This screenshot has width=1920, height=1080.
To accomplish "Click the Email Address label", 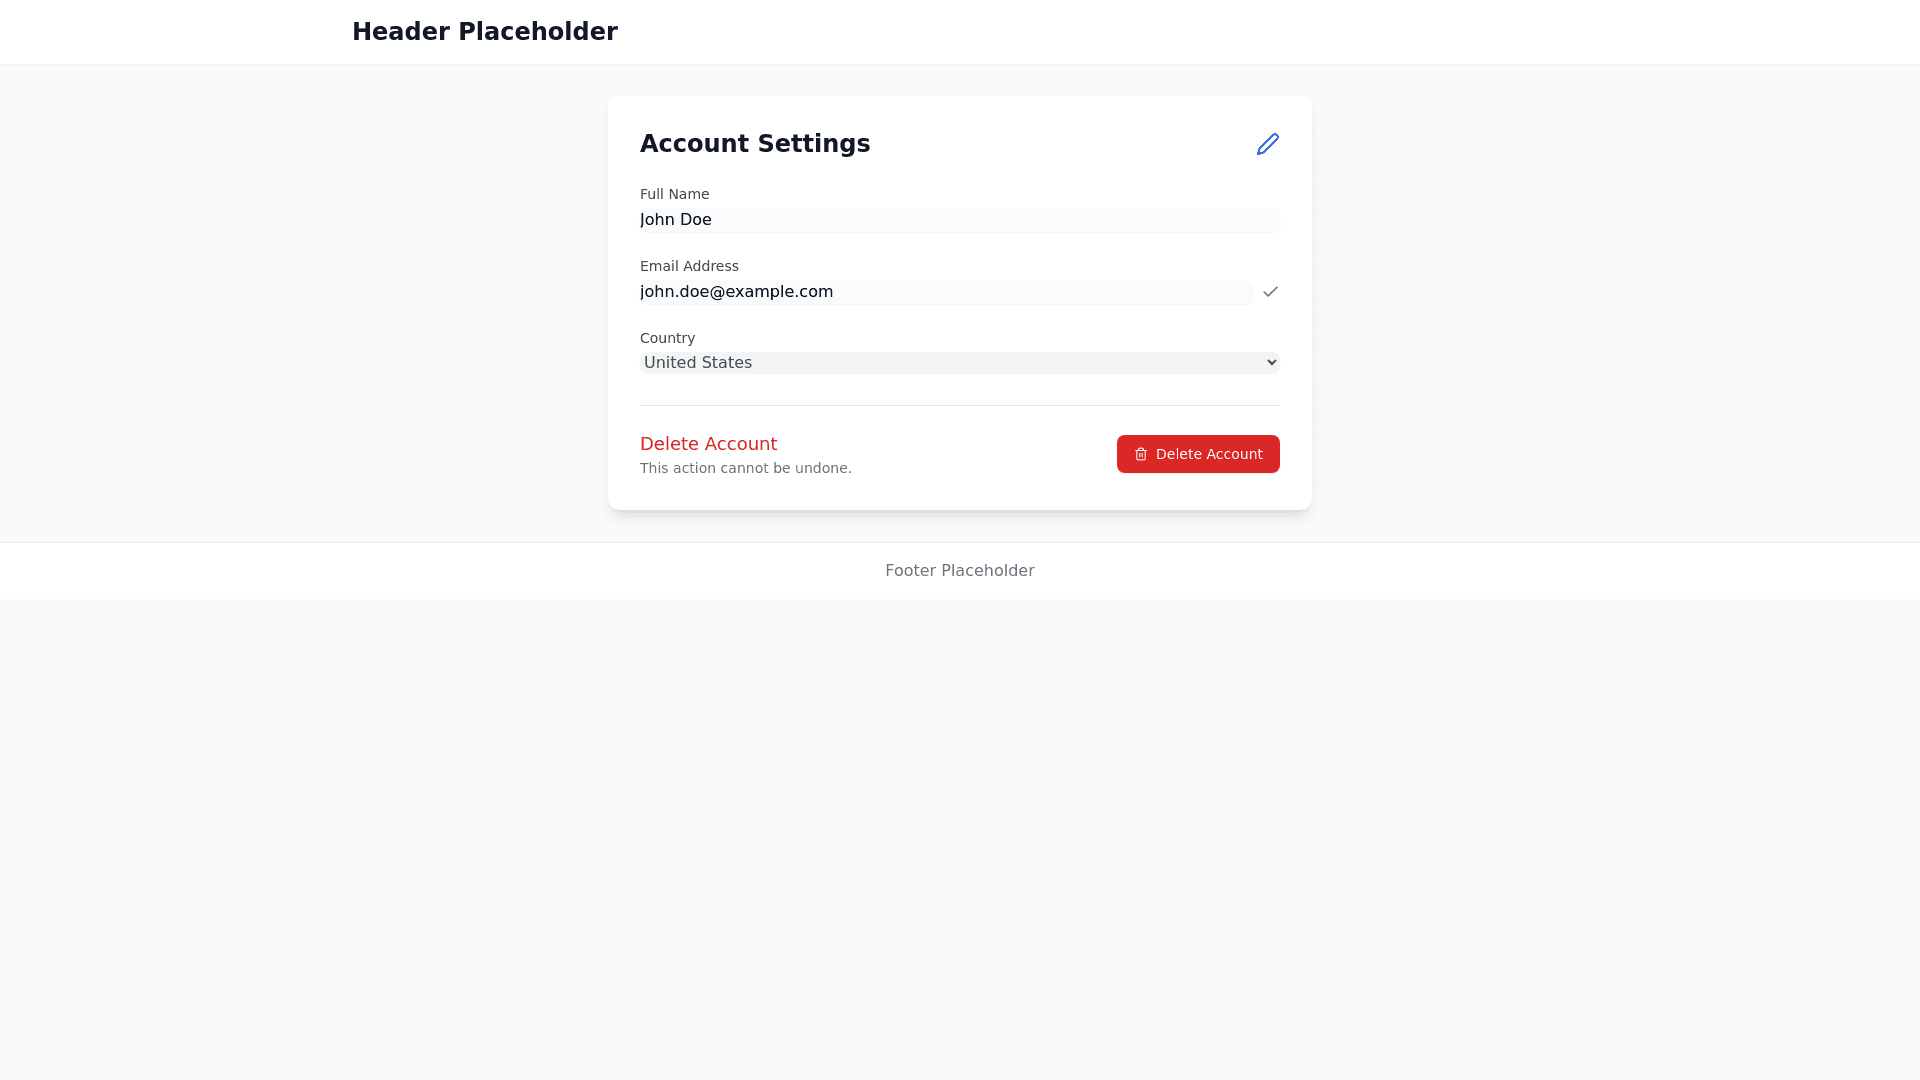I will [x=689, y=266].
